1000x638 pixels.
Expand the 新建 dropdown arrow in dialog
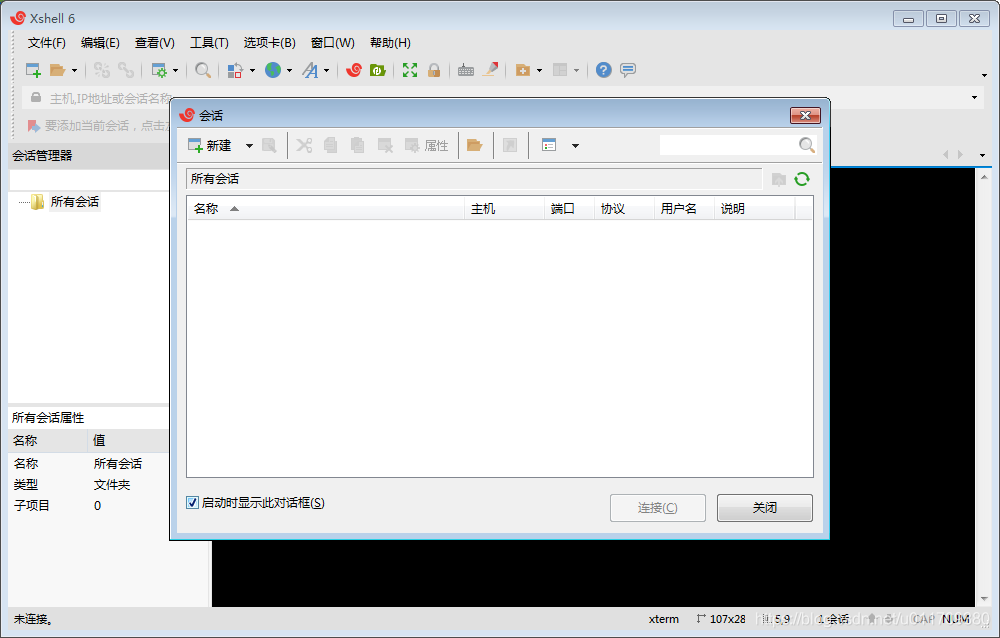249,146
